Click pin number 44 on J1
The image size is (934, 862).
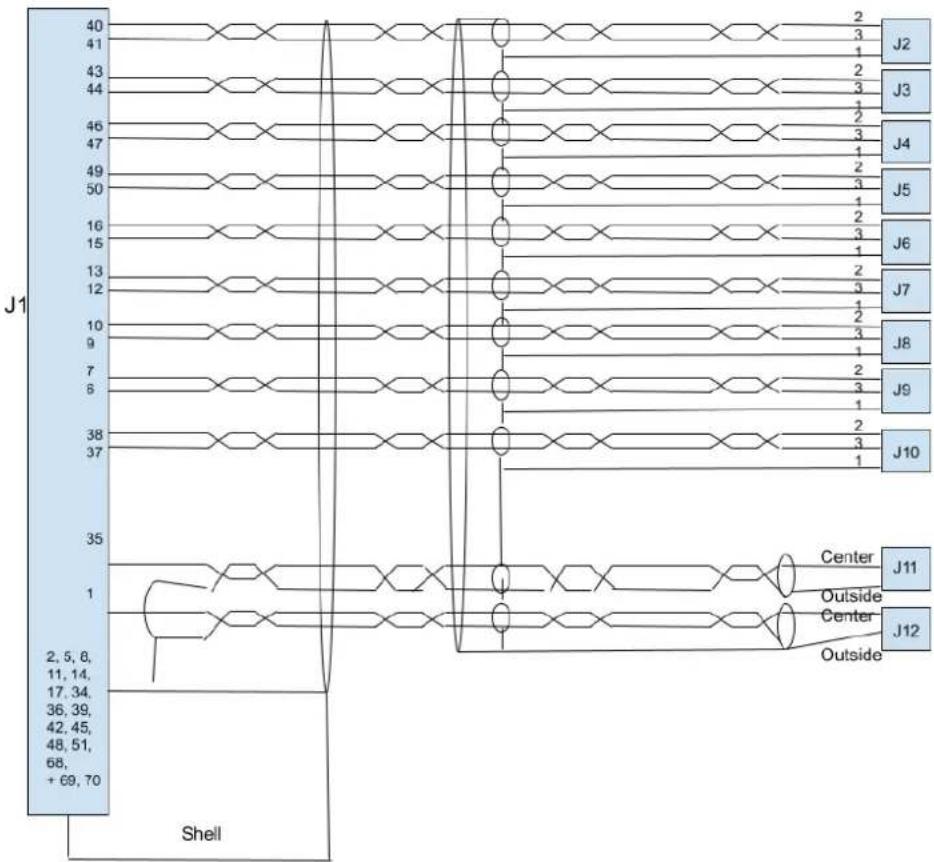95,89
